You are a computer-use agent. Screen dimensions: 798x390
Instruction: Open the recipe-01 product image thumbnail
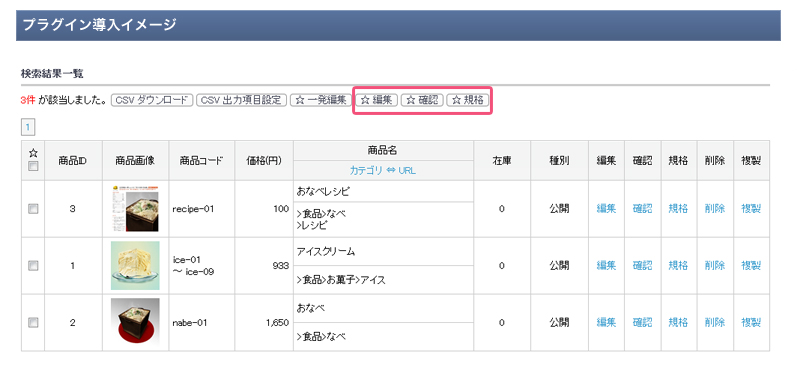pos(135,208)
